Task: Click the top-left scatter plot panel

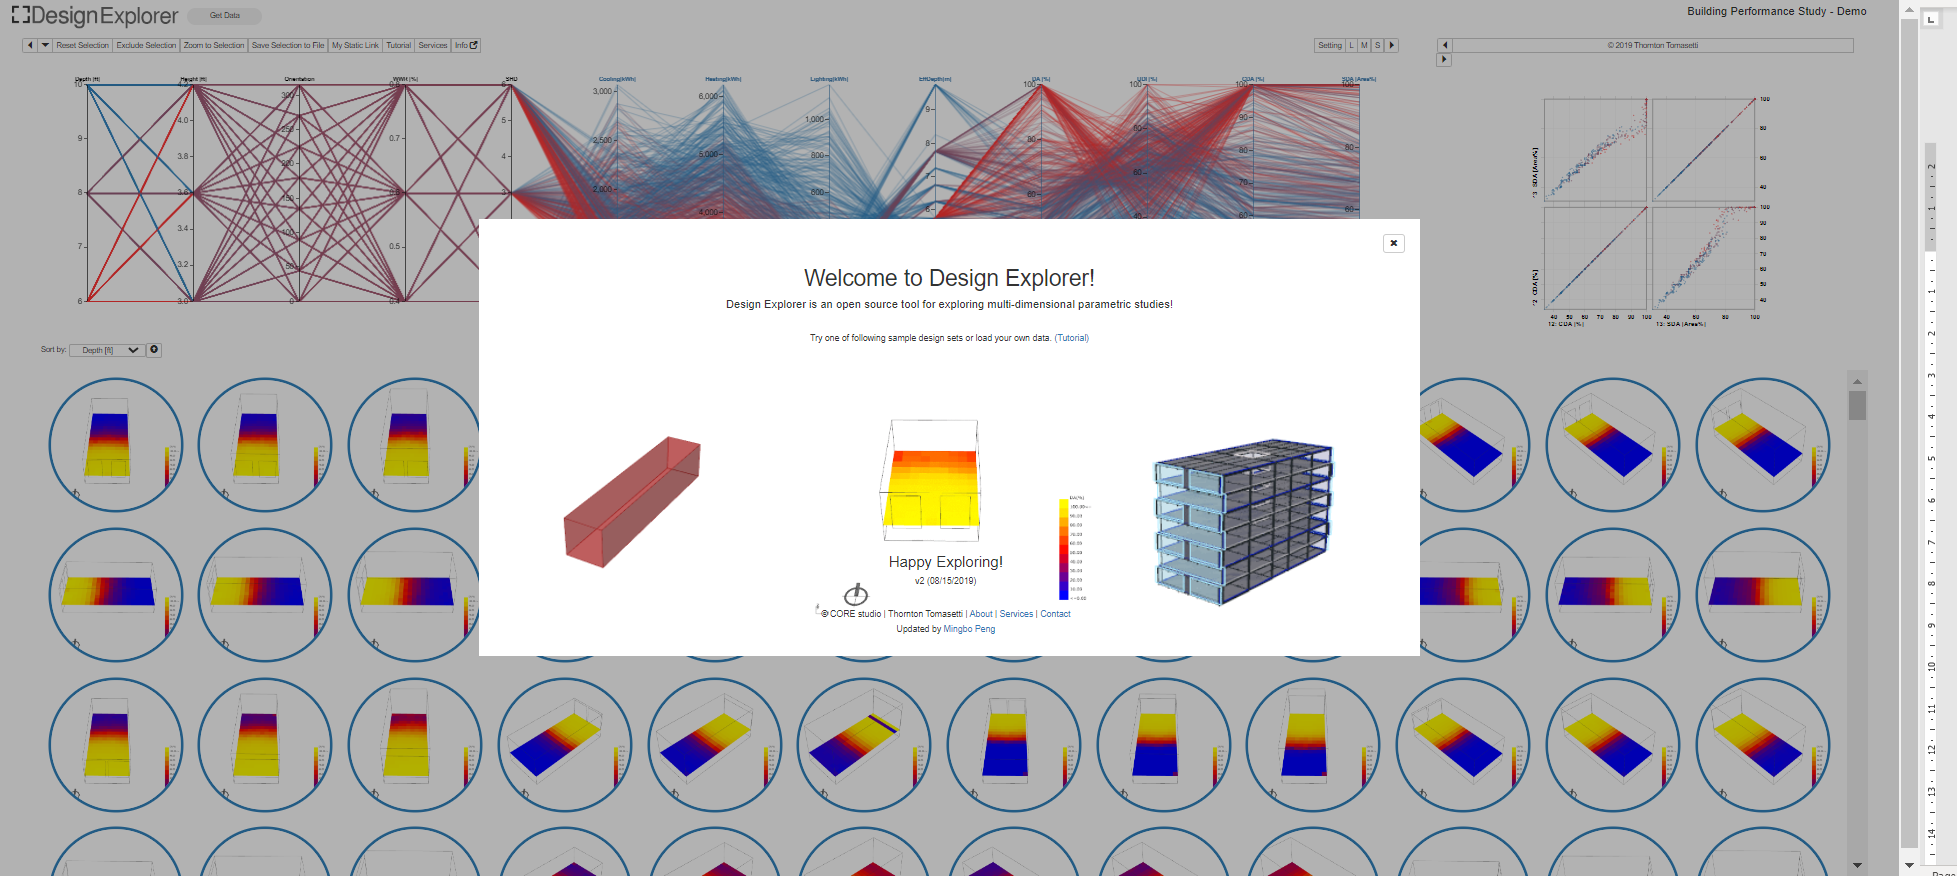Action: pos(1596,150)
